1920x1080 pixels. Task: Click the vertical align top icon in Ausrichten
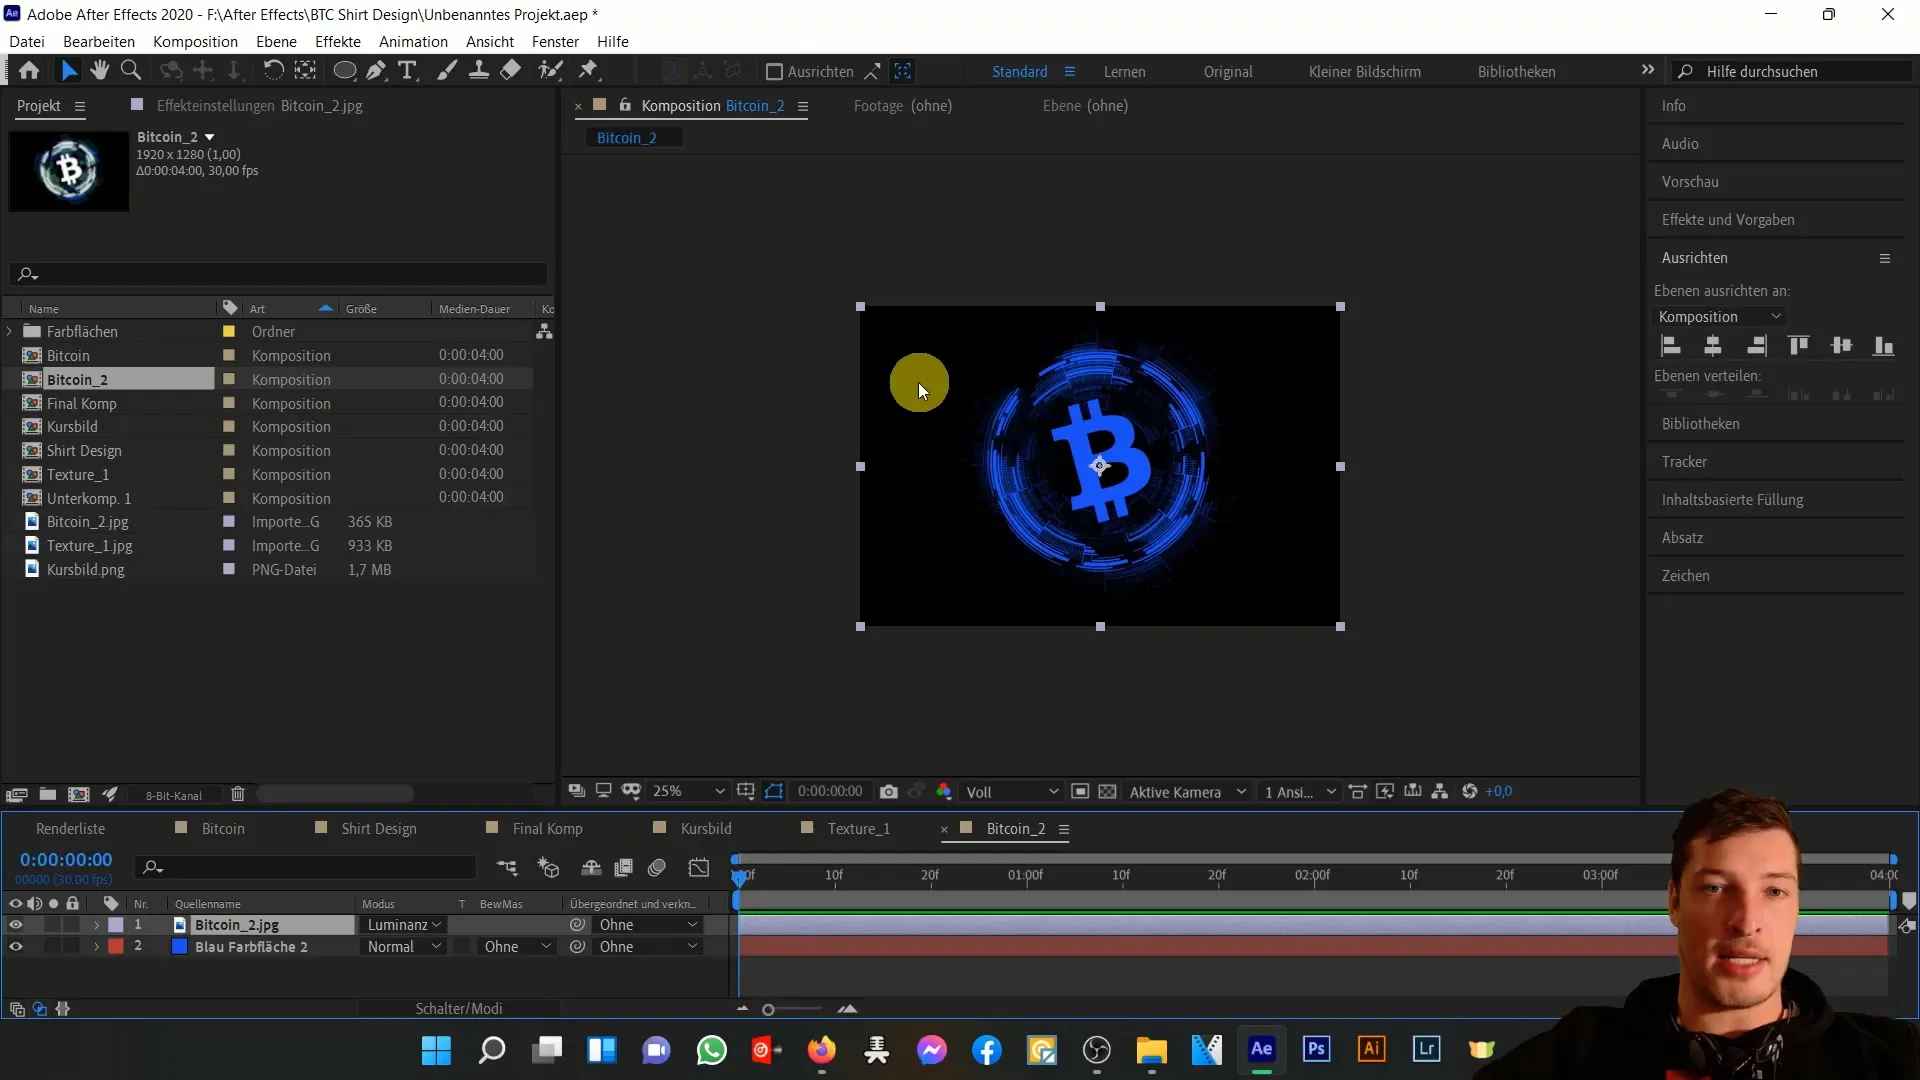pos(1799,344)
